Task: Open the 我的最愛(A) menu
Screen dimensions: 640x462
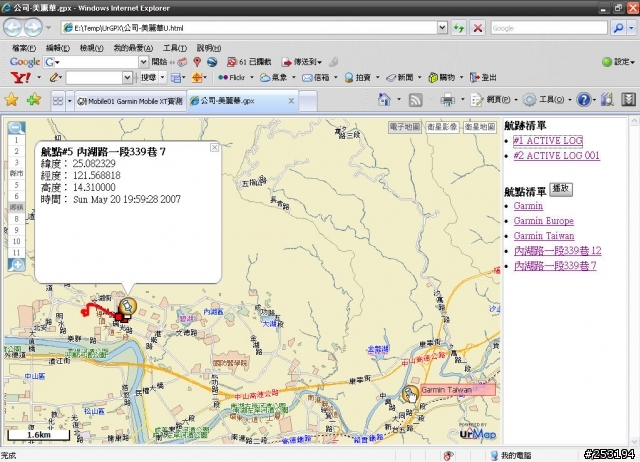Action: pyautogui.click(x=133, y=48)
